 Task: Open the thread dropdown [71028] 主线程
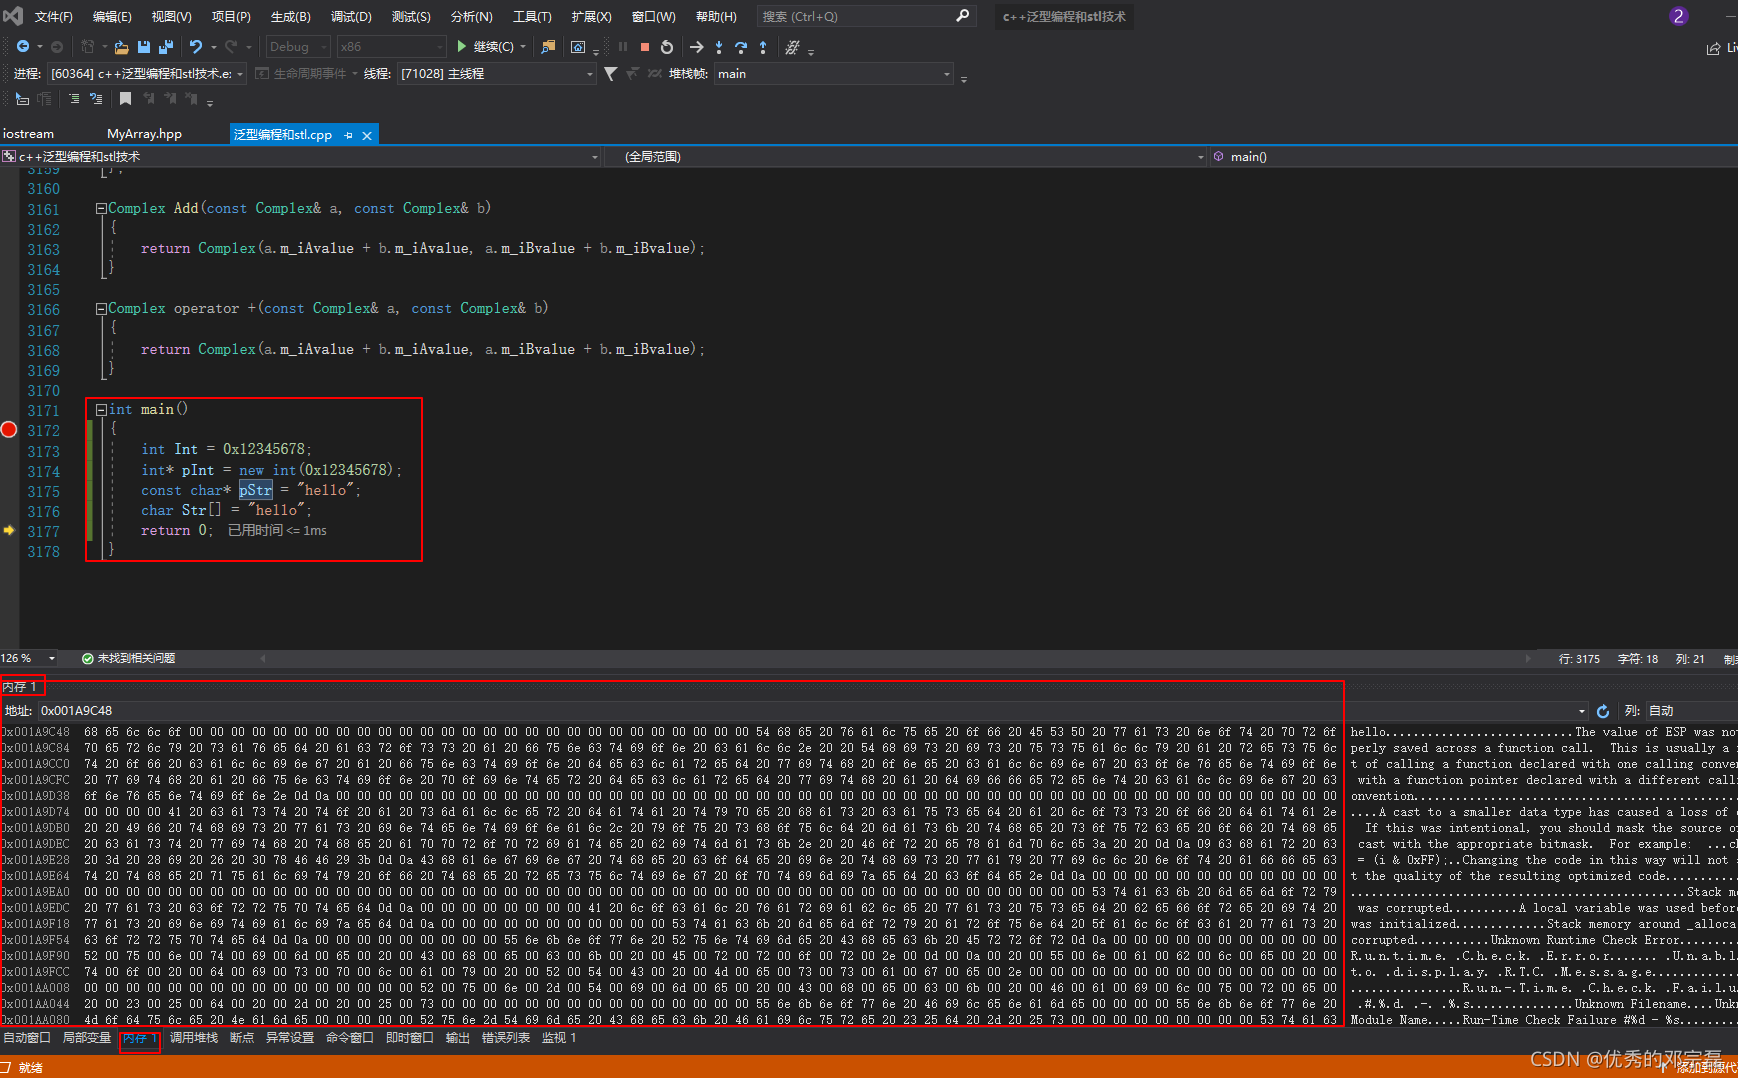(497, 74)
